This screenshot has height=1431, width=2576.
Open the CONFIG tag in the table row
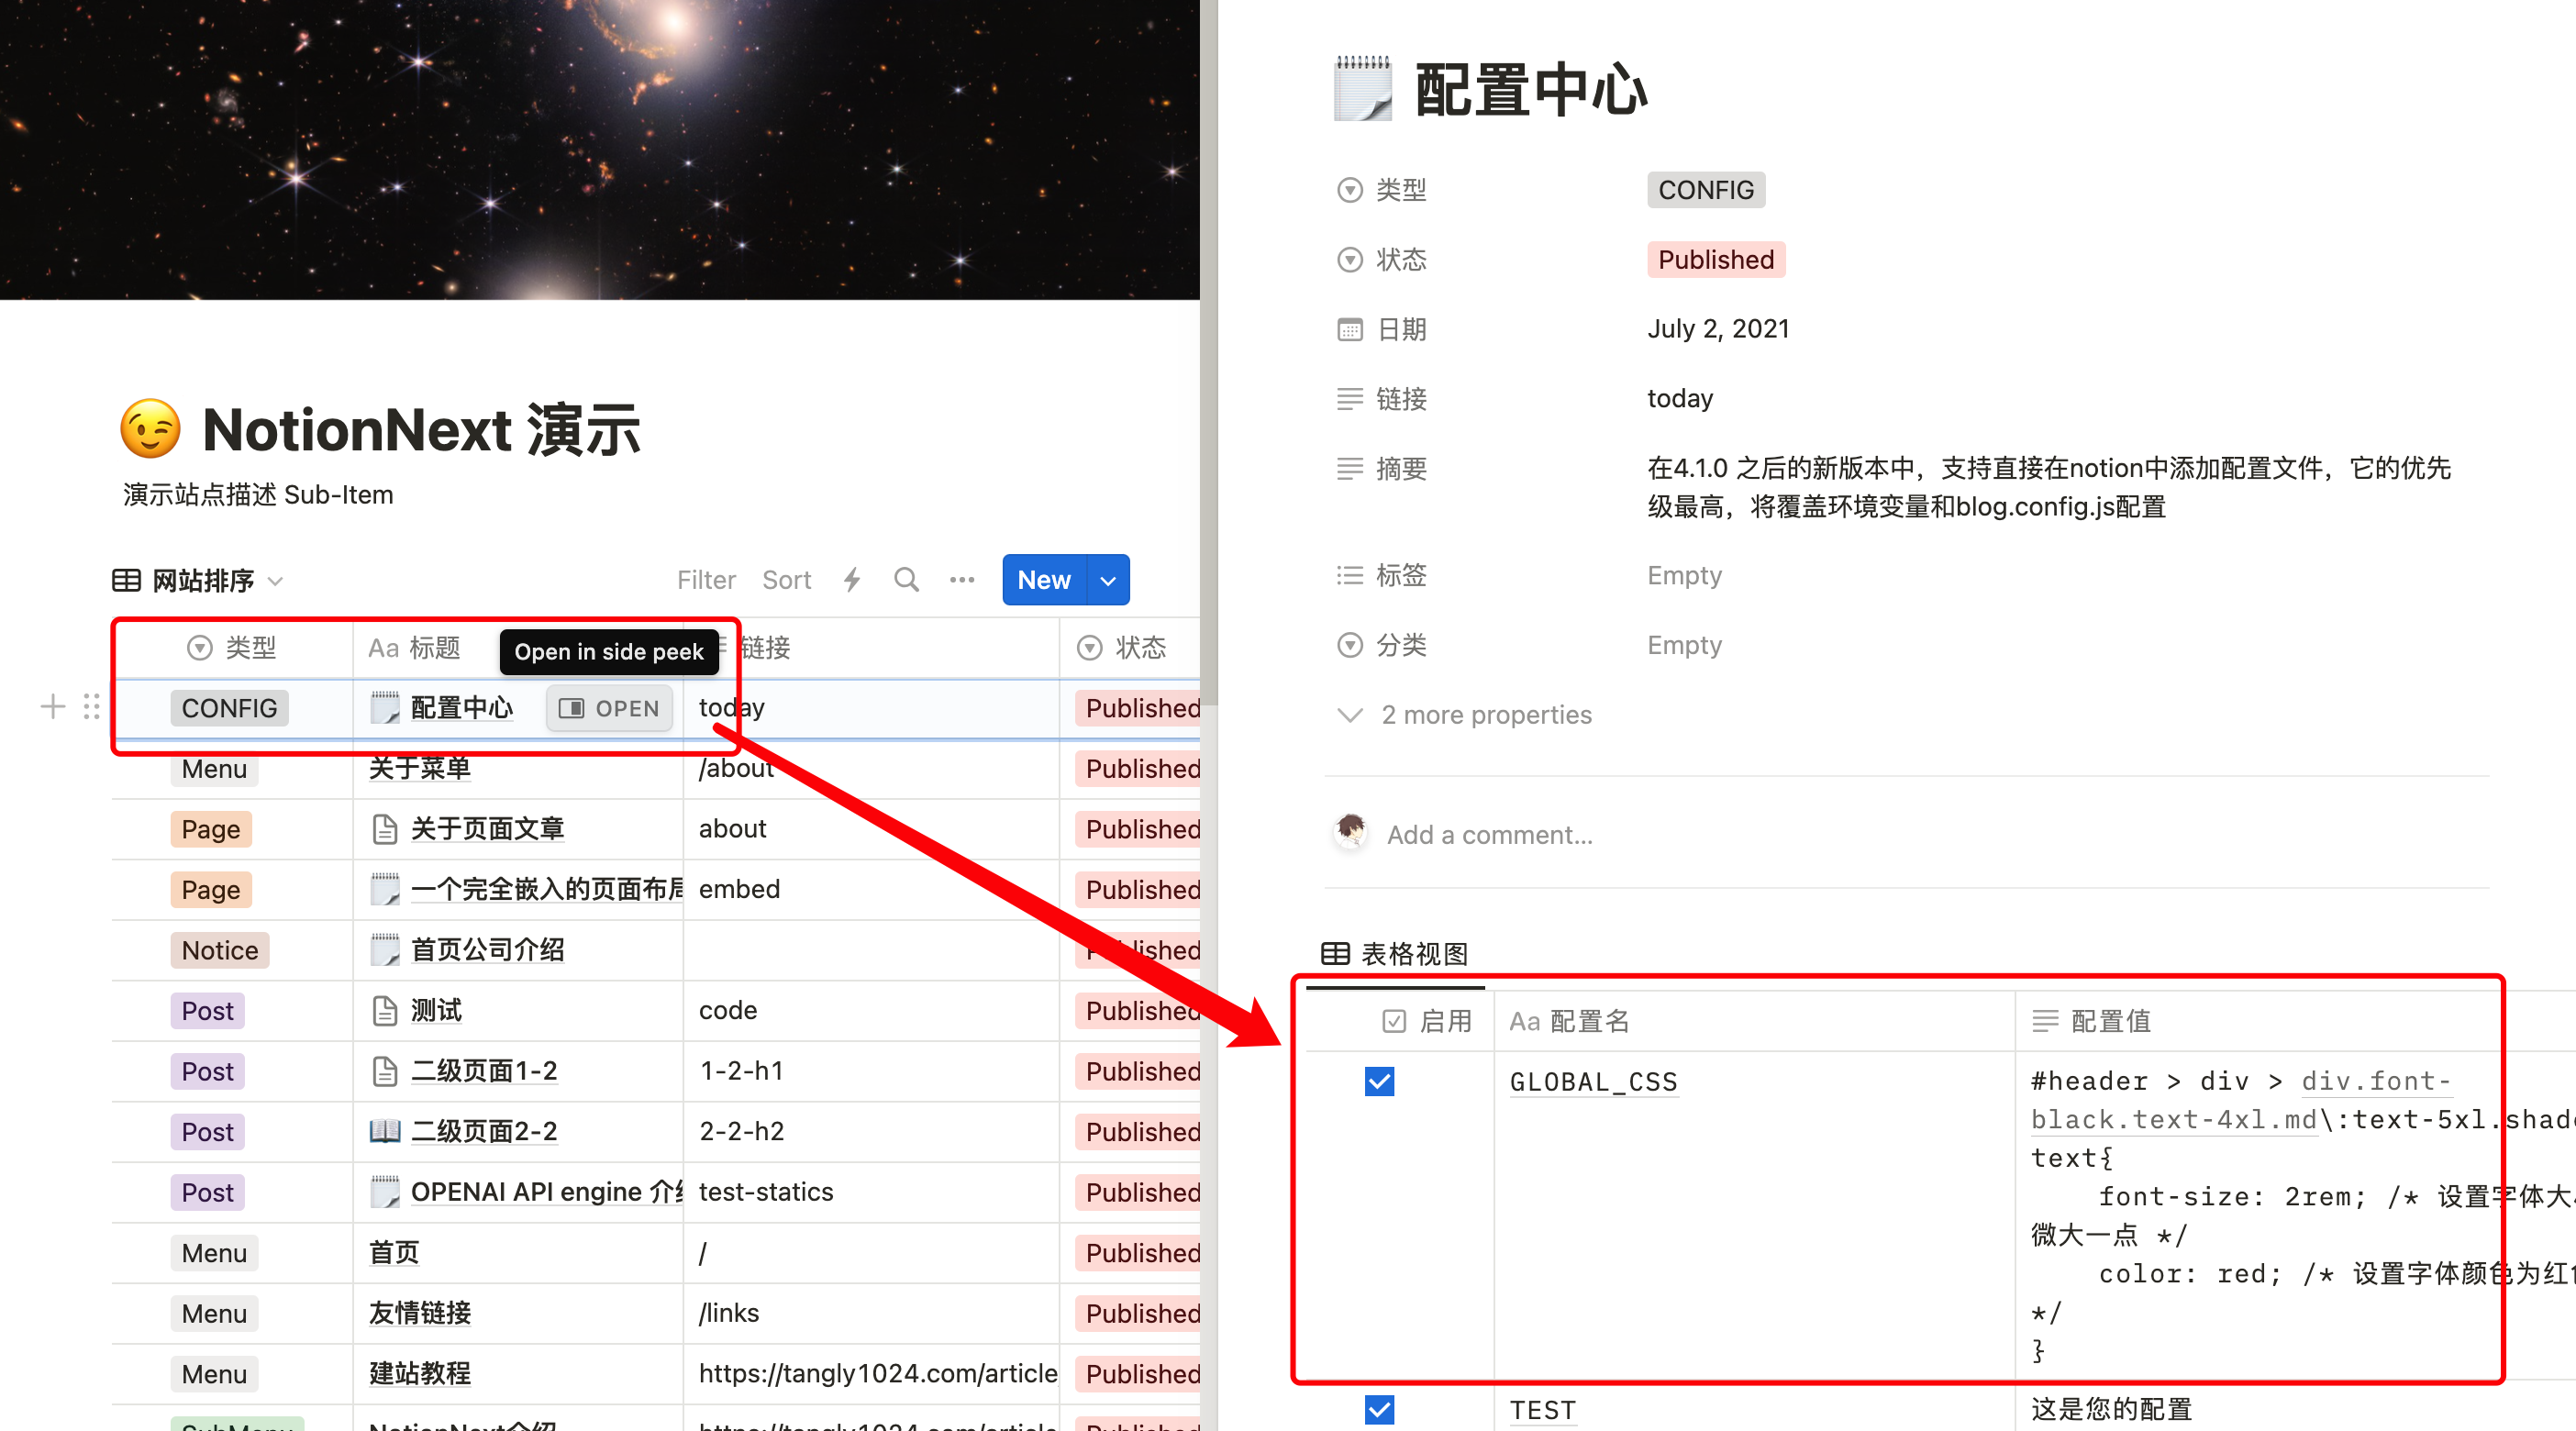(229, 708)
